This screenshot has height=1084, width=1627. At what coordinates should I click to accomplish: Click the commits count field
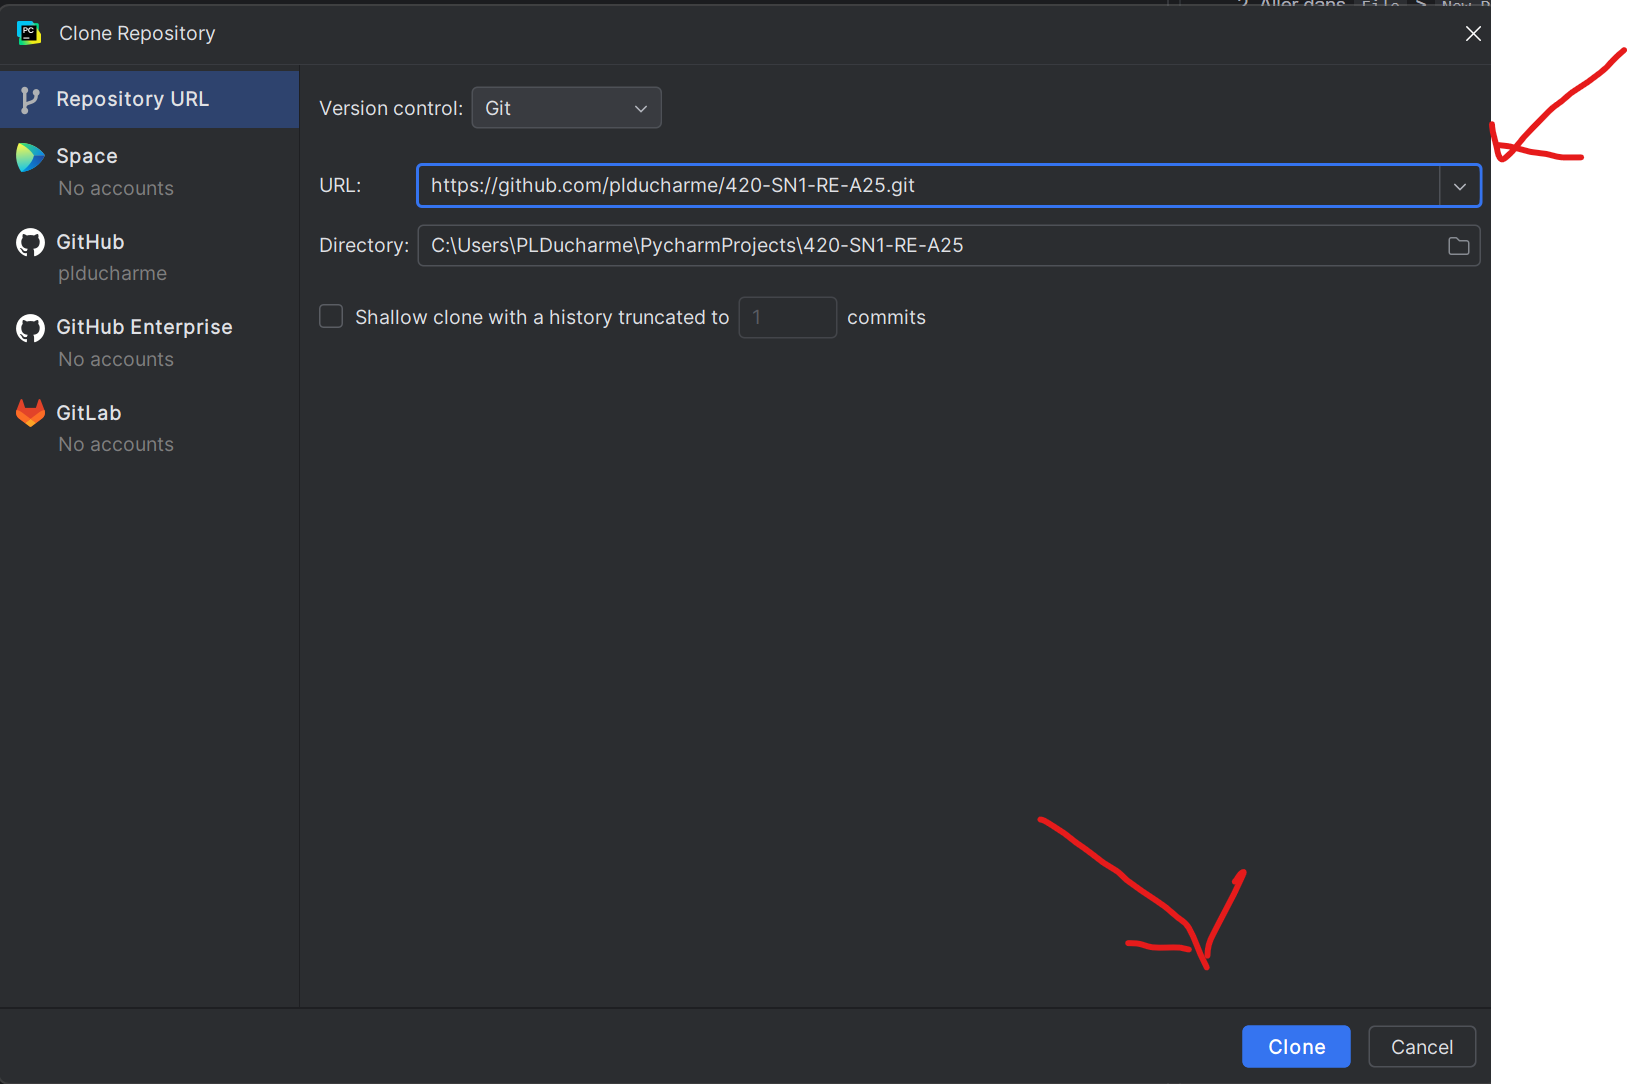click(787, 317)
